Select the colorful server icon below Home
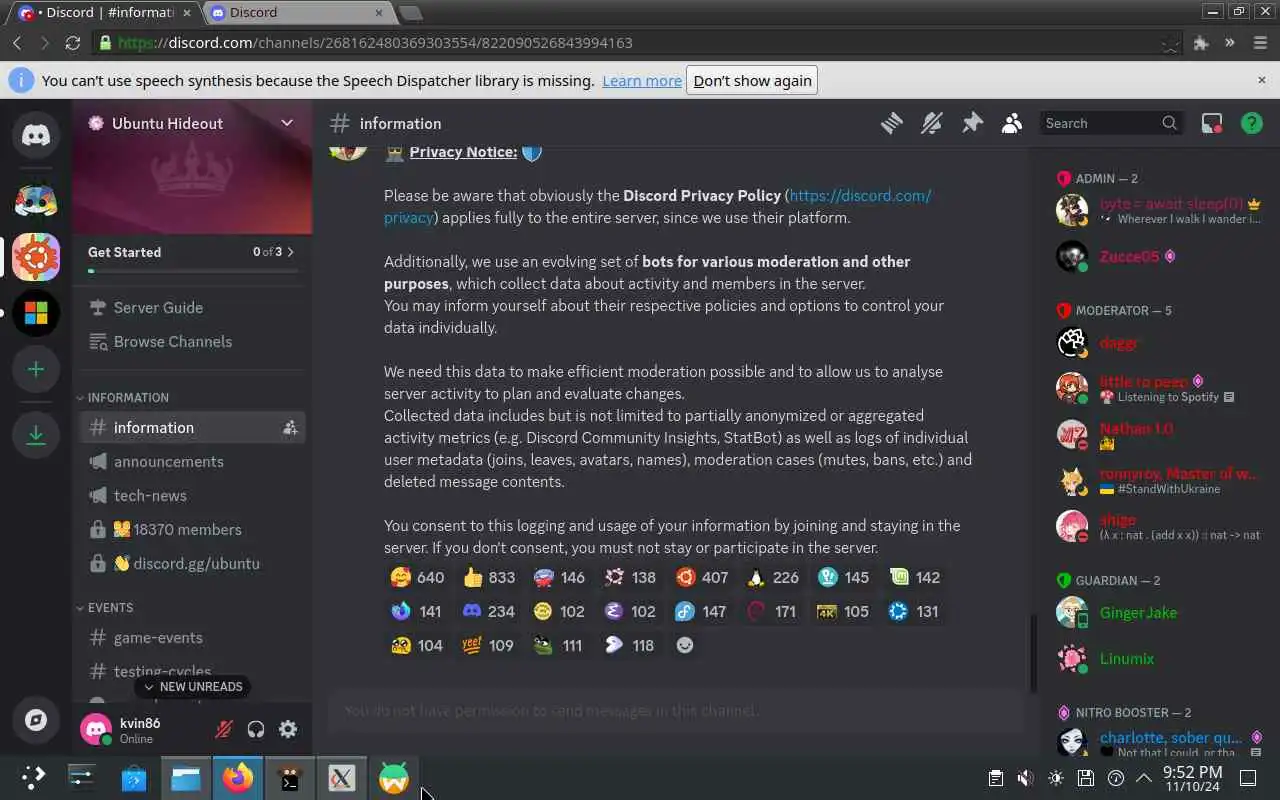 36,200
